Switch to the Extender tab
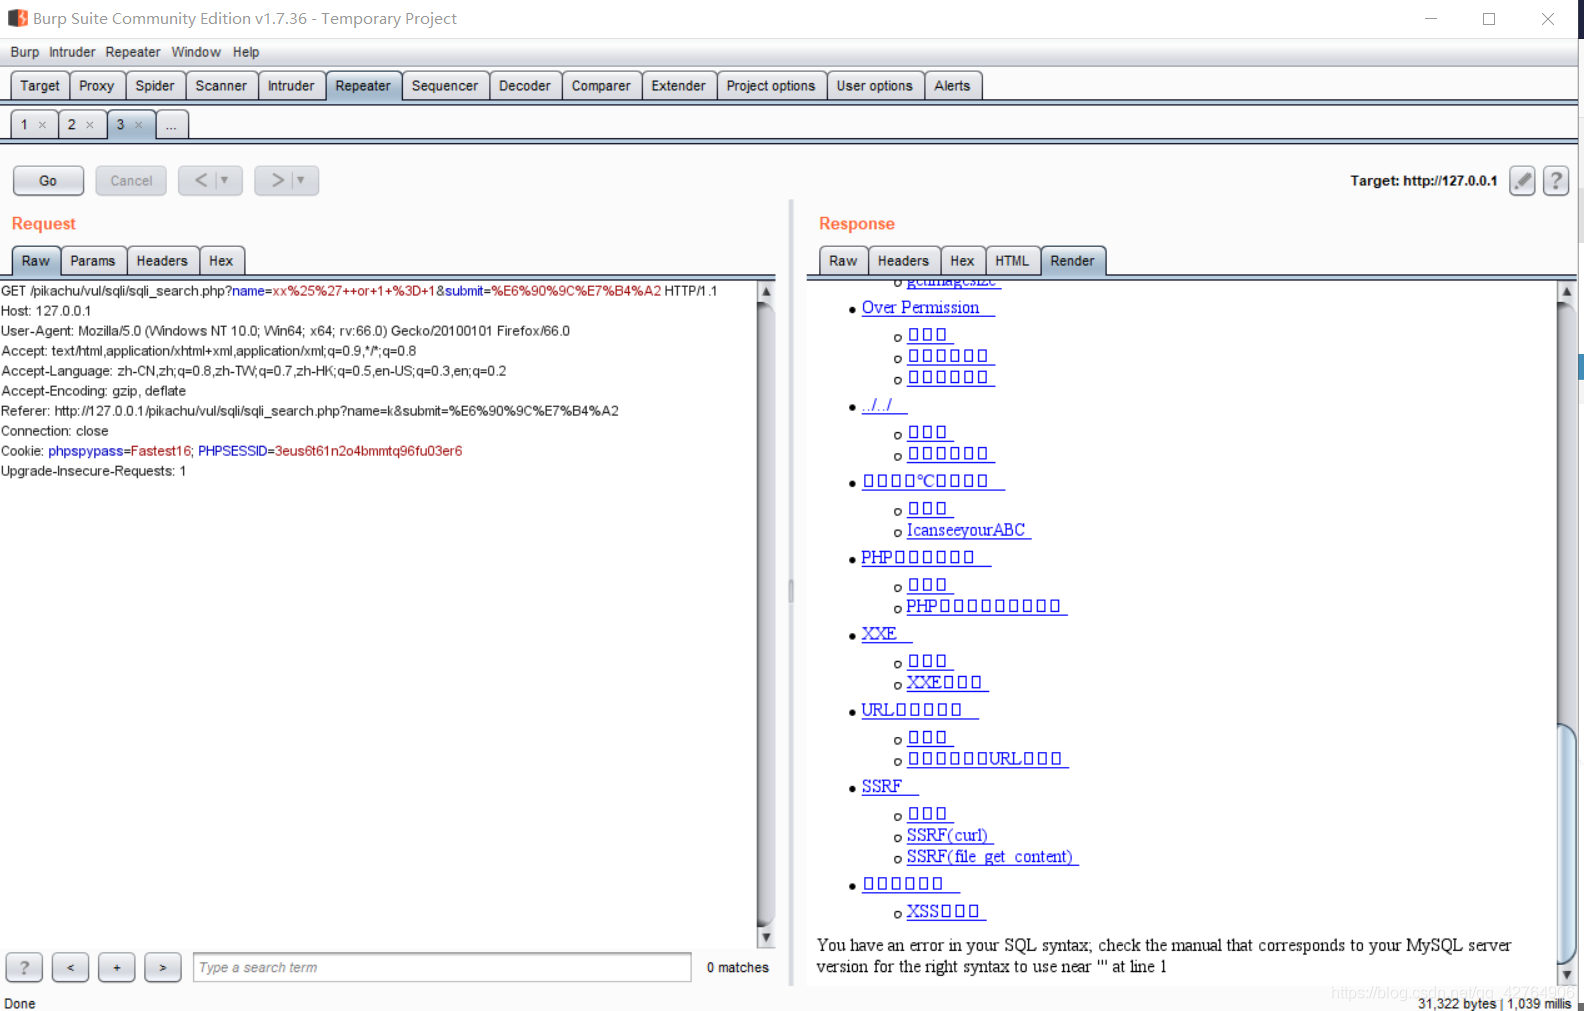 point(679,86)
